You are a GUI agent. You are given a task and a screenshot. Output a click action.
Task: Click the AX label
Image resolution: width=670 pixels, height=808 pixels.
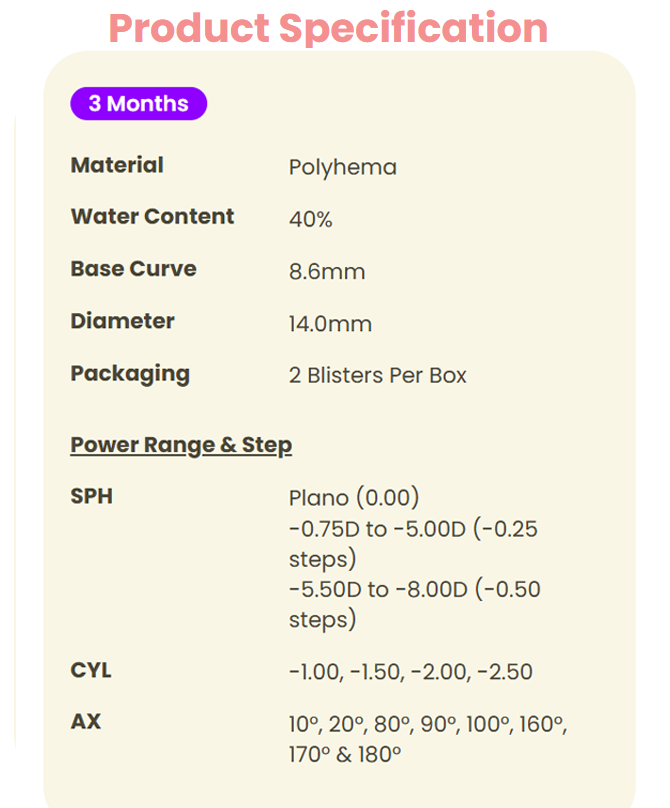(x=86, y=720)
